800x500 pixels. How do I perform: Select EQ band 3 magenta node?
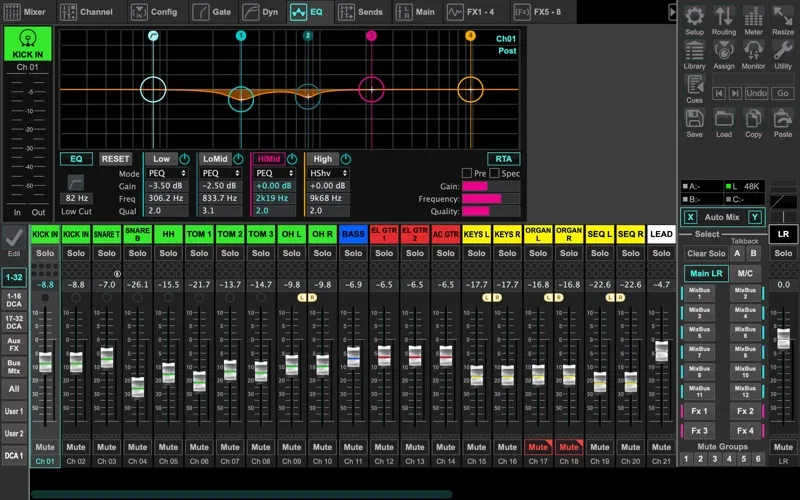point(371,89)
